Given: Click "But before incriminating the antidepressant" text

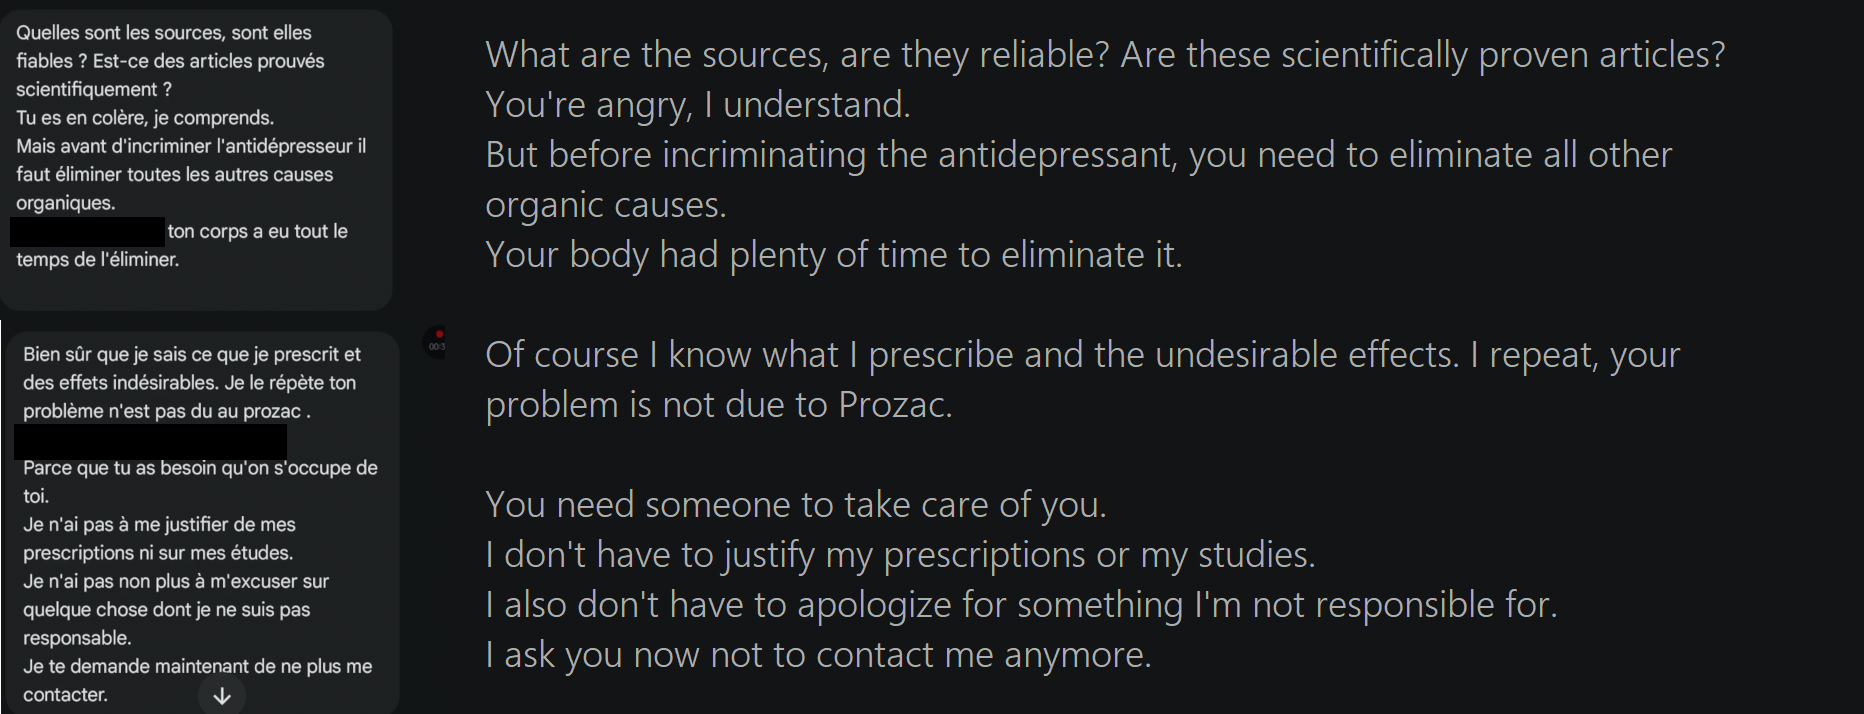Looking at the screenshot, I should [1078, 155].
